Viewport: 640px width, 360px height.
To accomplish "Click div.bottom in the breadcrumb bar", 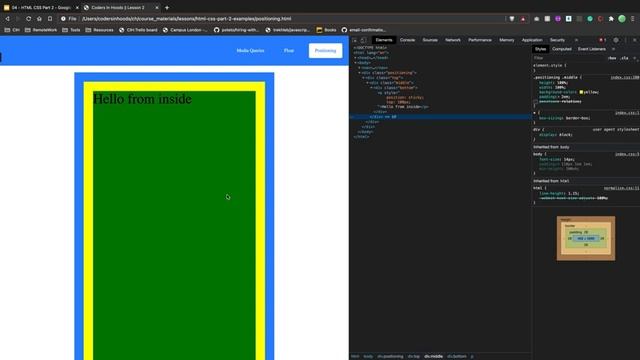I will click(x=456, y=356).
